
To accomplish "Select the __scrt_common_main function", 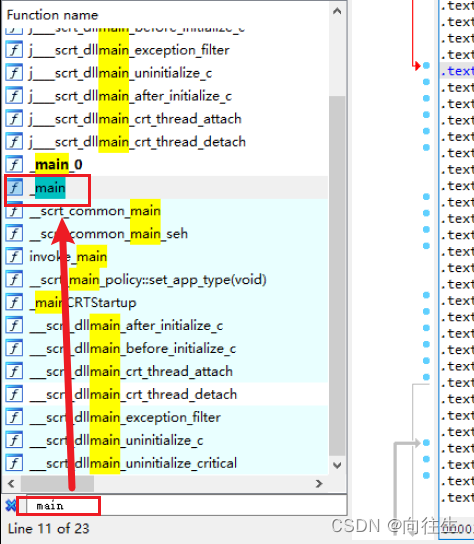I will tap(95, 211).
